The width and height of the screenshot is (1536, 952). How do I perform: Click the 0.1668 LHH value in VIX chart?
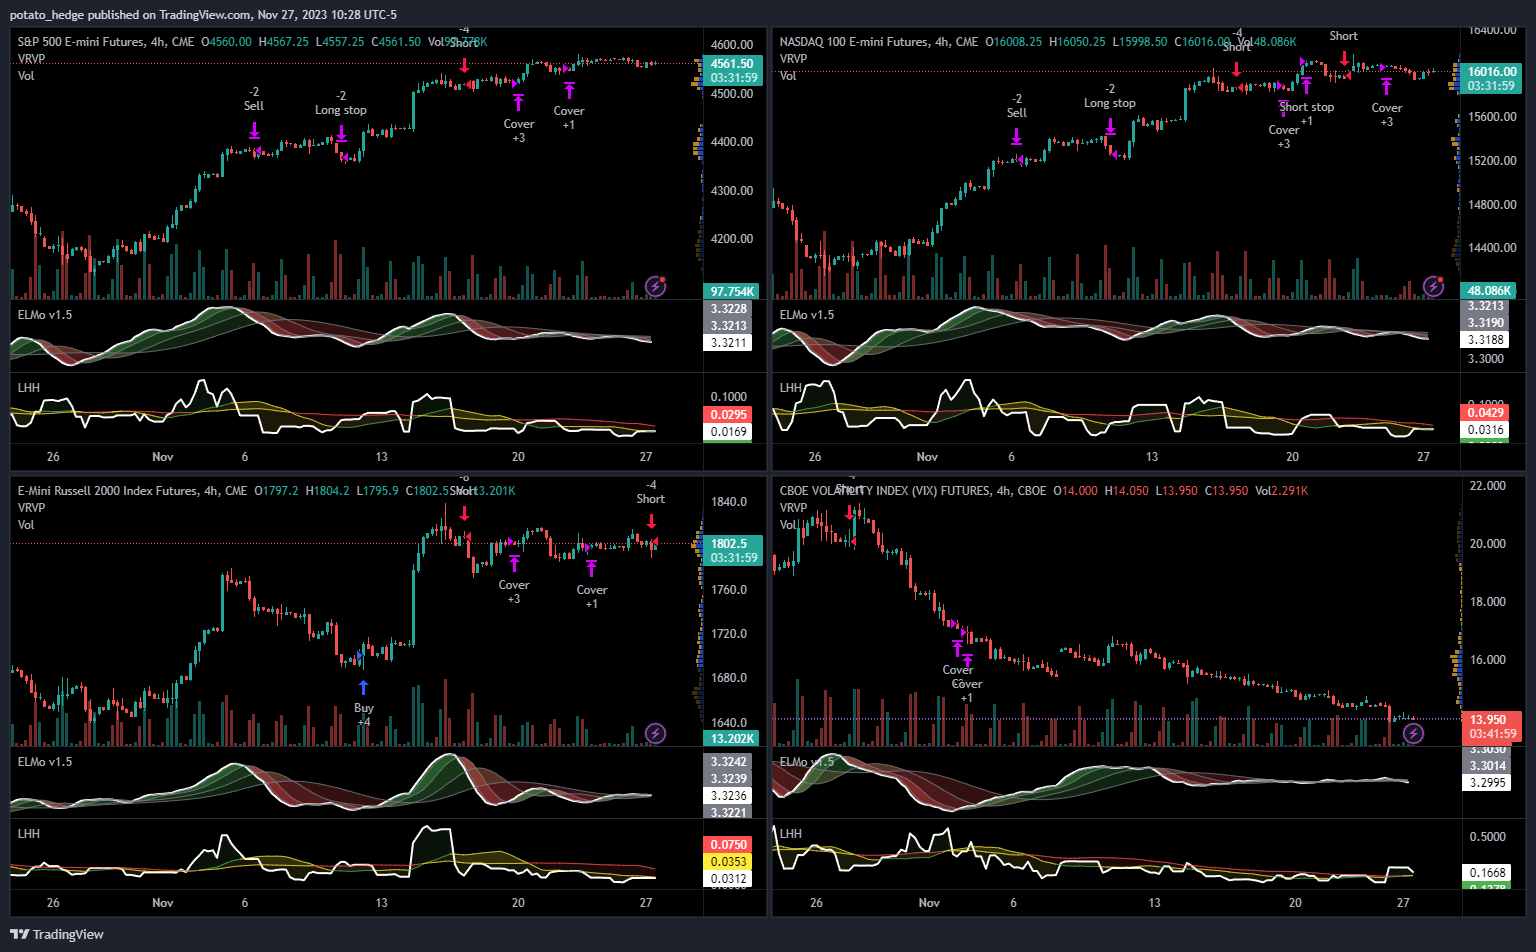1488,873
